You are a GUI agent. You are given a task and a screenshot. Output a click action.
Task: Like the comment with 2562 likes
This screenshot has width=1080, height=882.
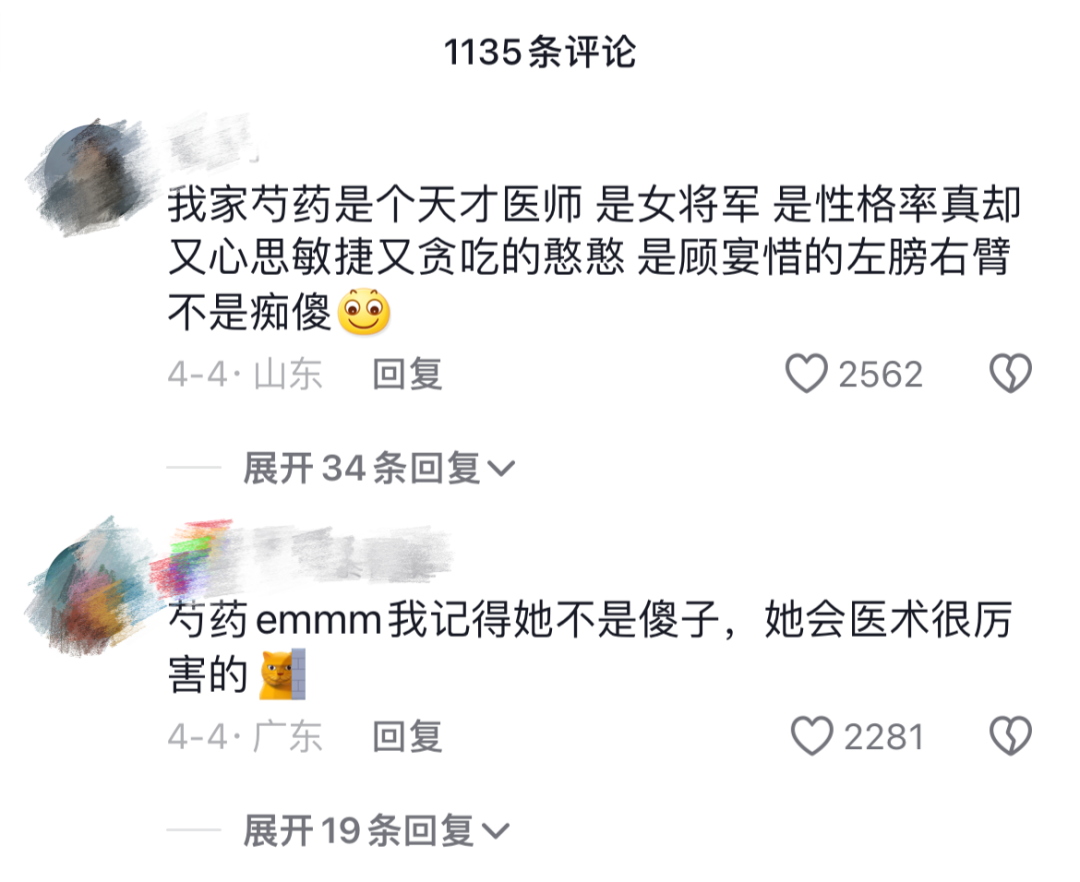(806, 374)
